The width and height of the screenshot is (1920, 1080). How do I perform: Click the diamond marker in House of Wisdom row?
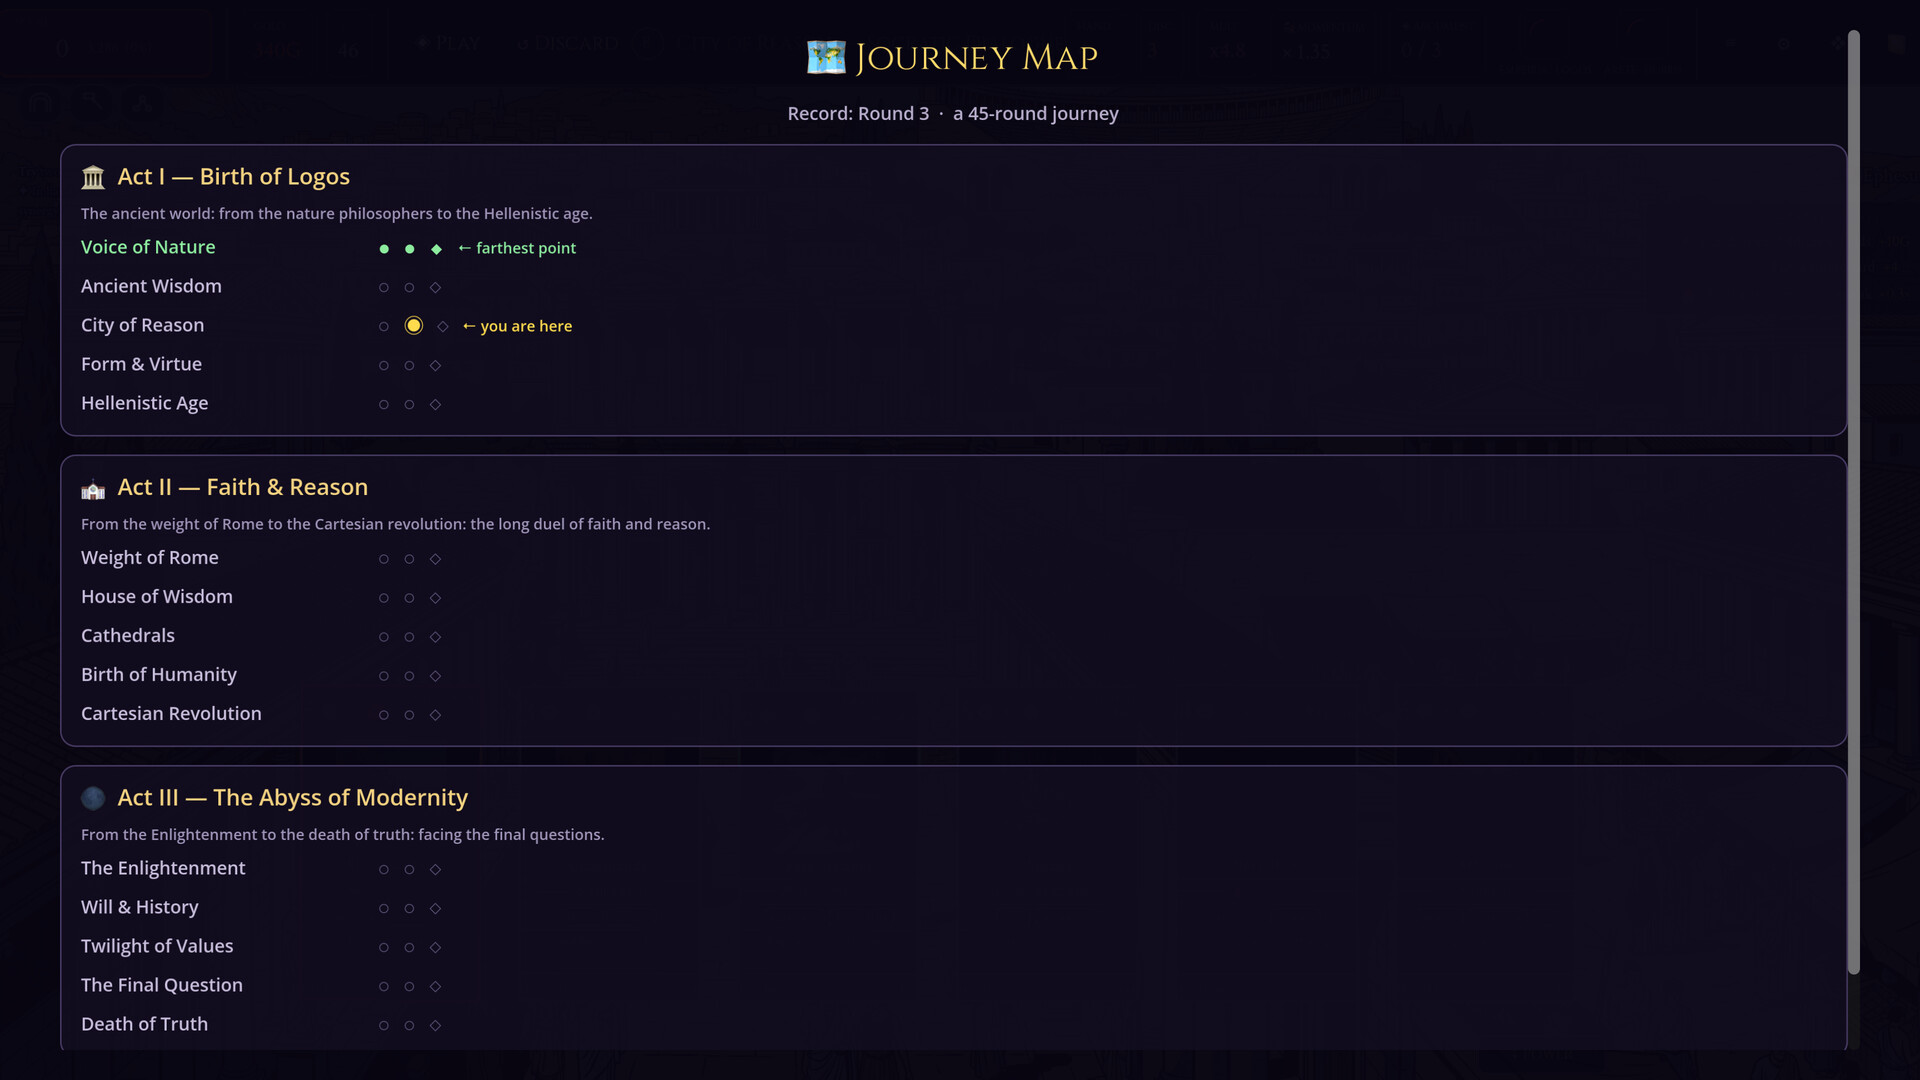pyautogui.click(x=435, y=598)
